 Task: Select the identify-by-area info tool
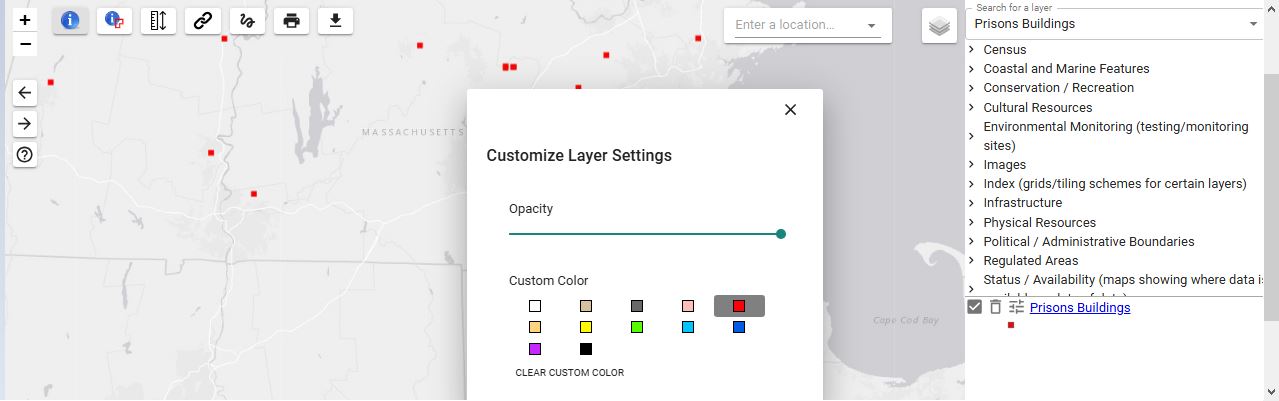click(x=115, y=20)
